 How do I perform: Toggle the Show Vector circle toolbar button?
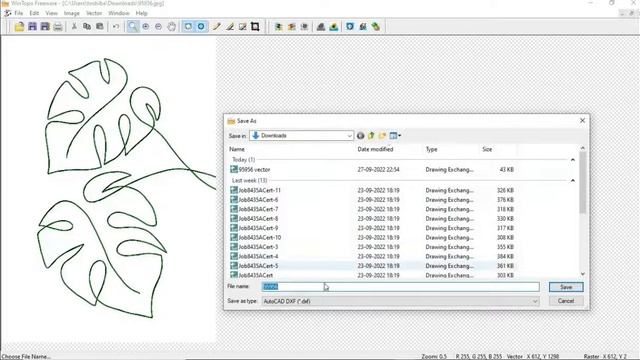201,27
